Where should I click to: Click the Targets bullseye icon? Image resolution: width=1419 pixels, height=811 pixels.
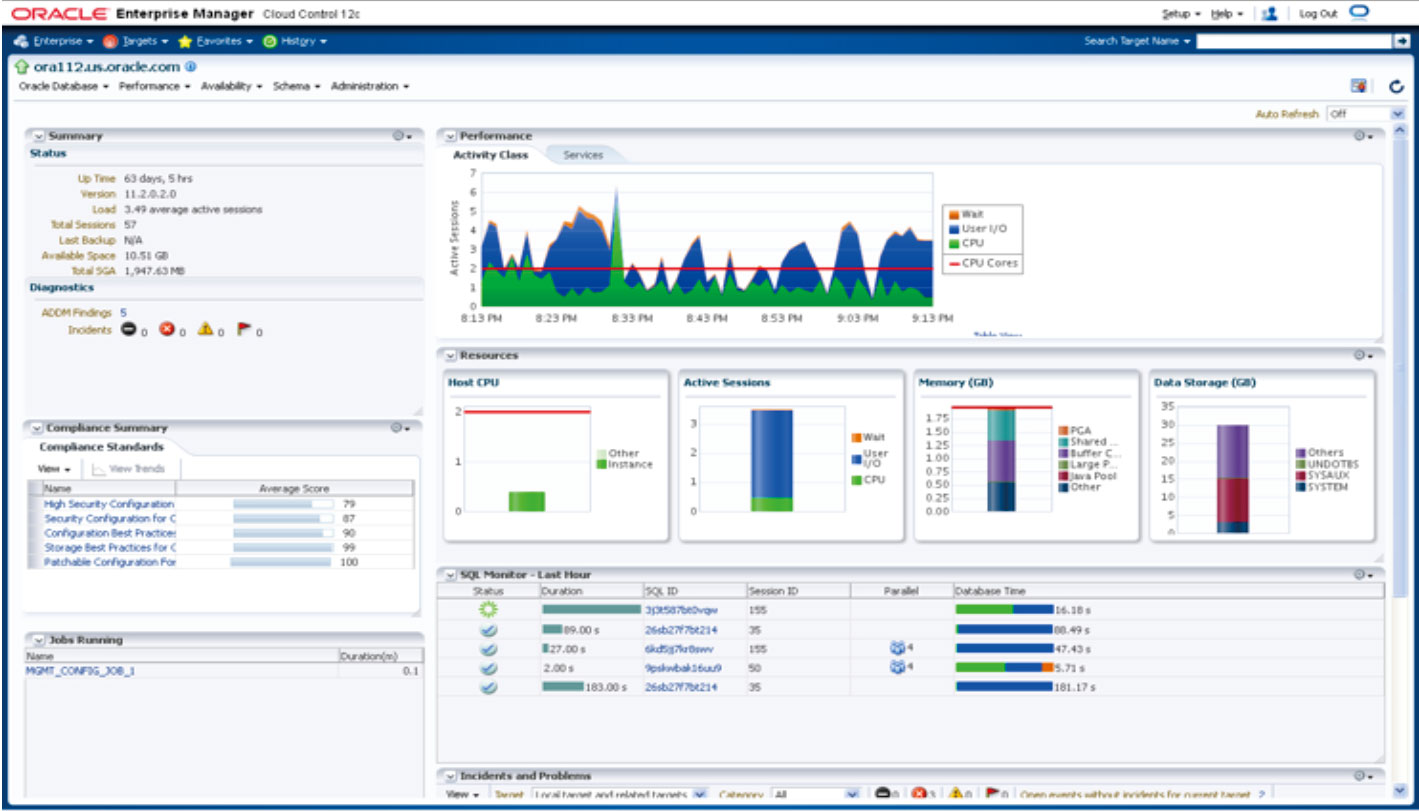tap(111, 41)
